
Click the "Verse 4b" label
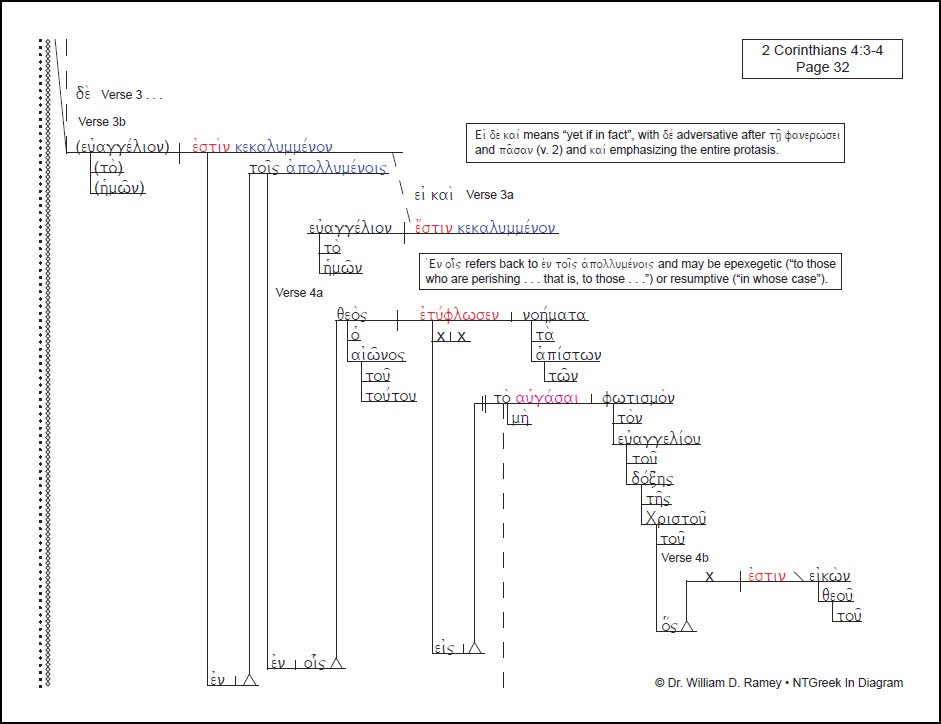point(685,558)
